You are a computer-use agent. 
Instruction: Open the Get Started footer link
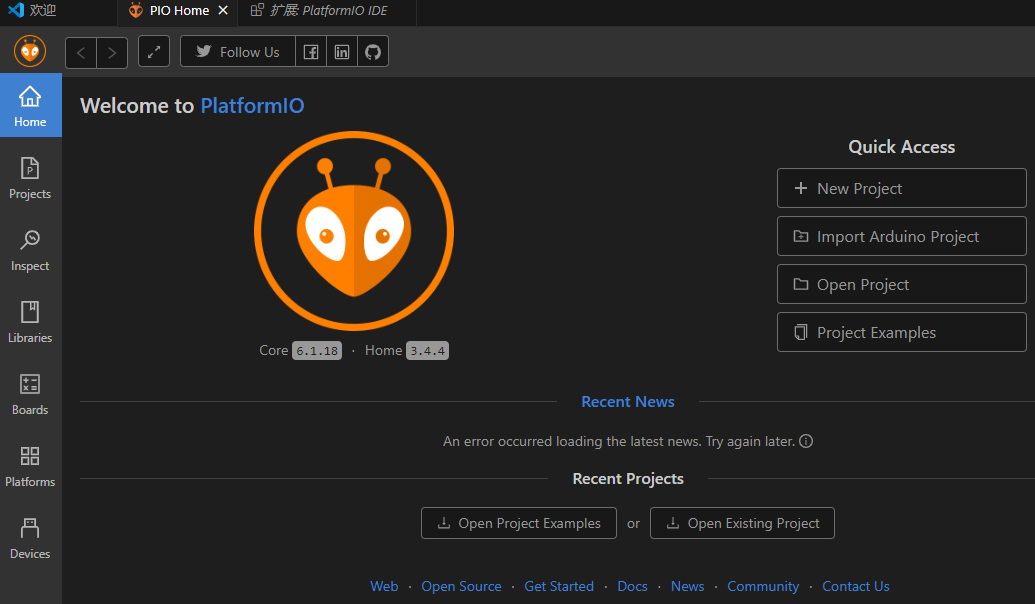pyautogui.click(x=559, y=586)
